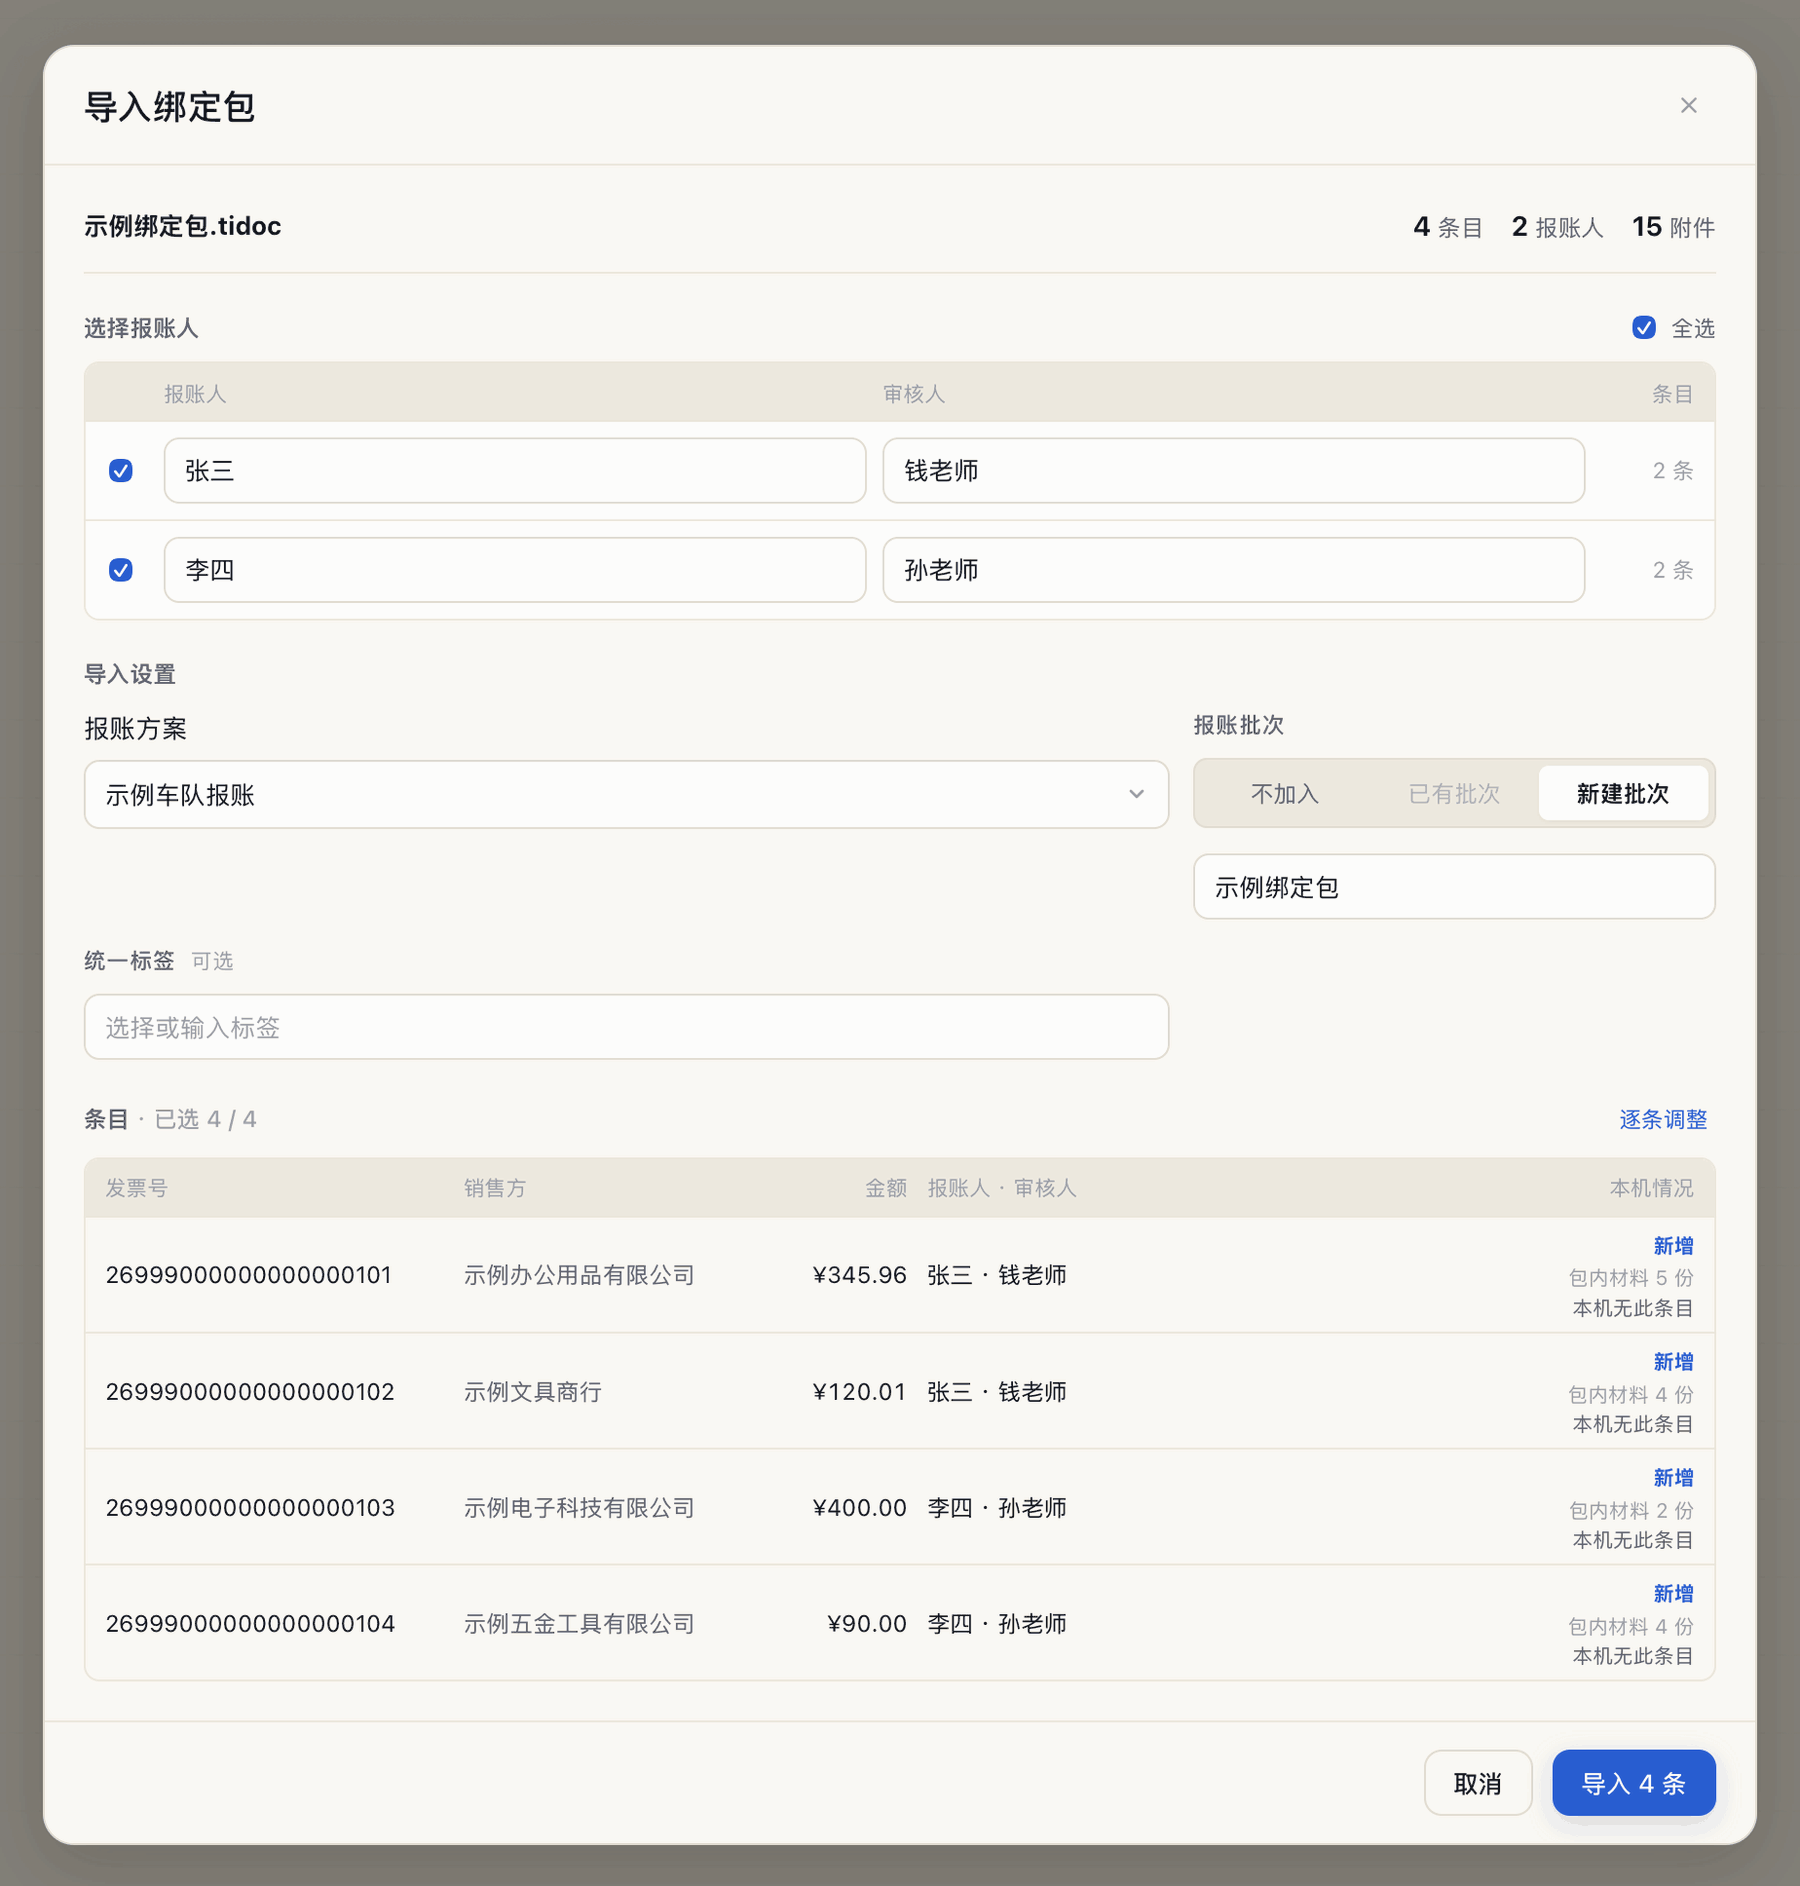Select the 已有批次 batch option

click(1454, 793)
